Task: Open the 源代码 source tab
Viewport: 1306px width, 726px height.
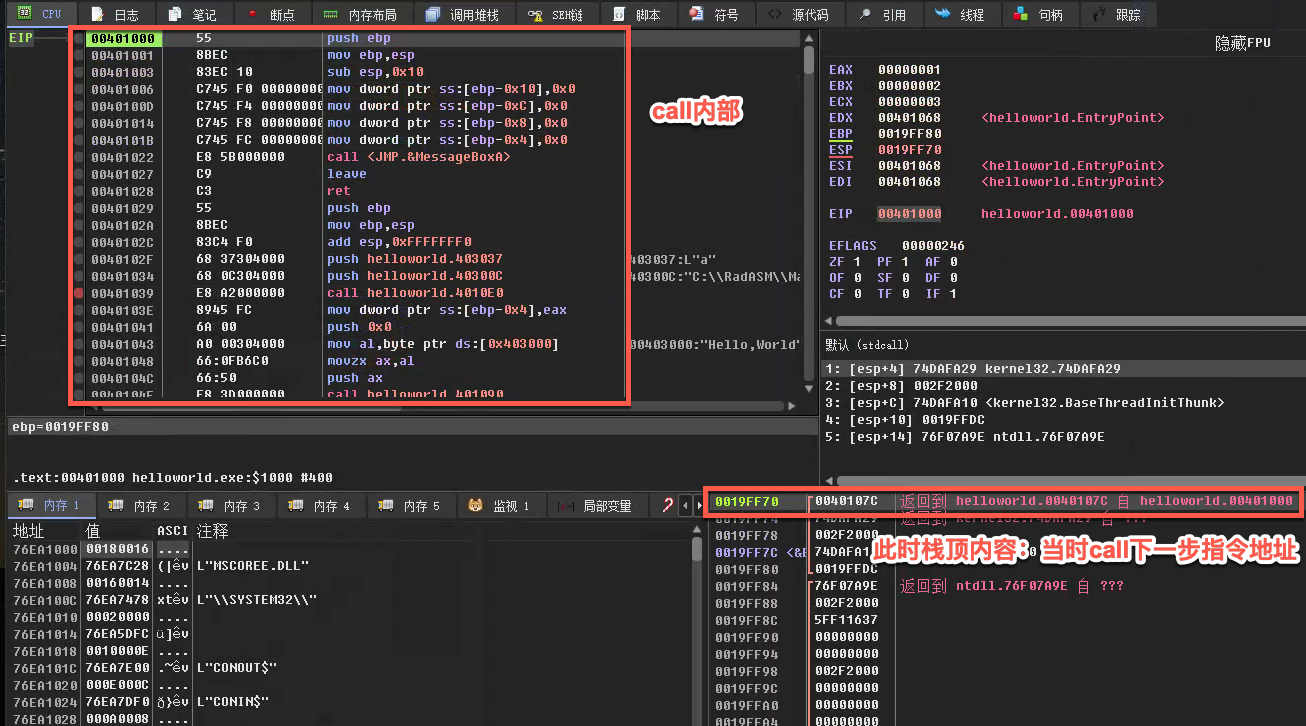Action: (799, 14)
